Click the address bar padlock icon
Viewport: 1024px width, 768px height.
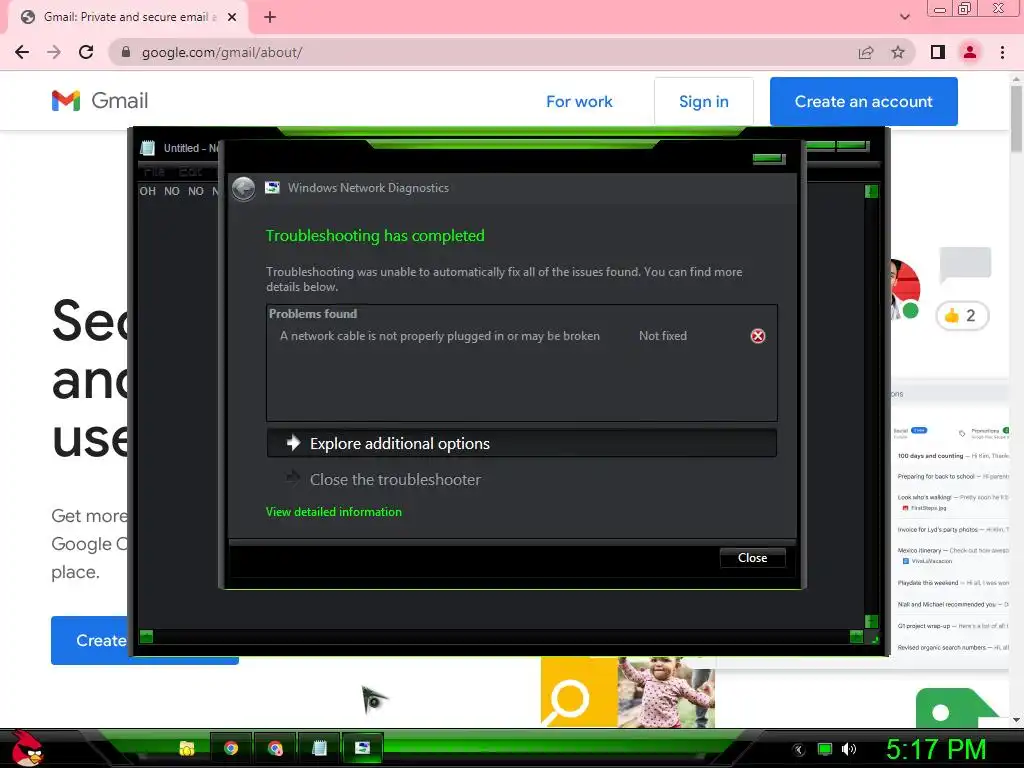tap(126, 52)
